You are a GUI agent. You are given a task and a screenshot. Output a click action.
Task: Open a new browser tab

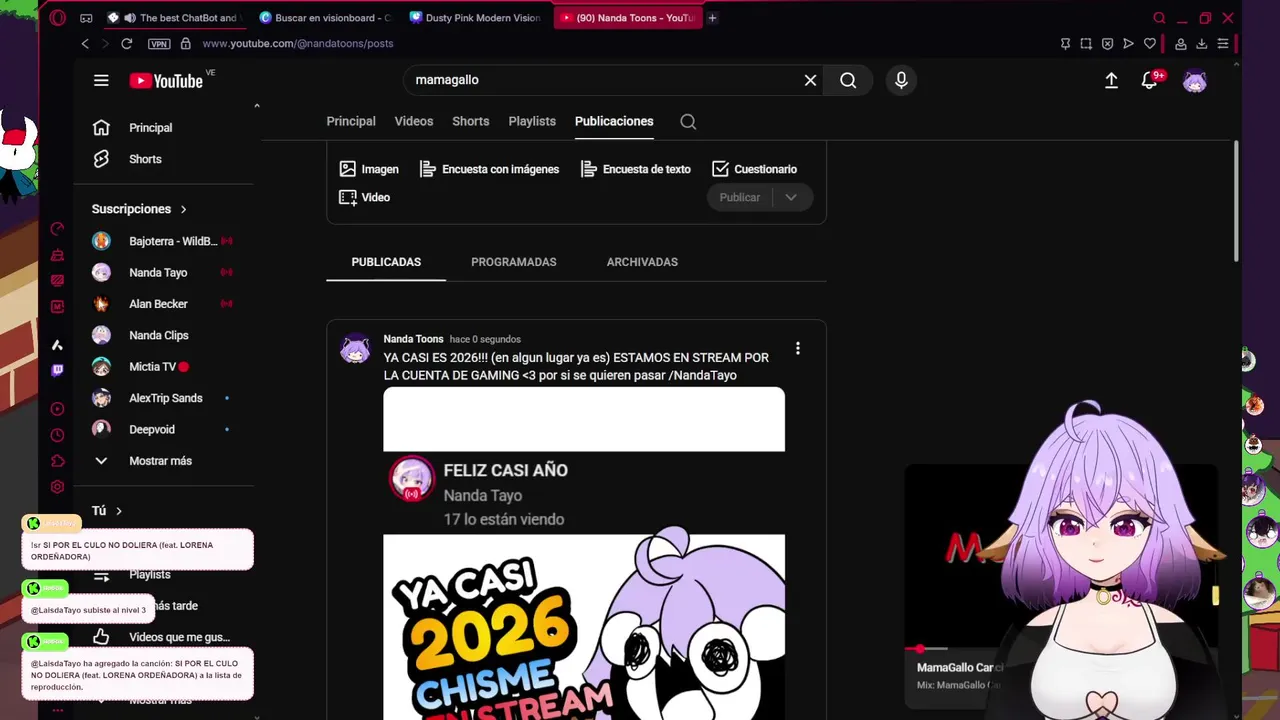[712, 18]
